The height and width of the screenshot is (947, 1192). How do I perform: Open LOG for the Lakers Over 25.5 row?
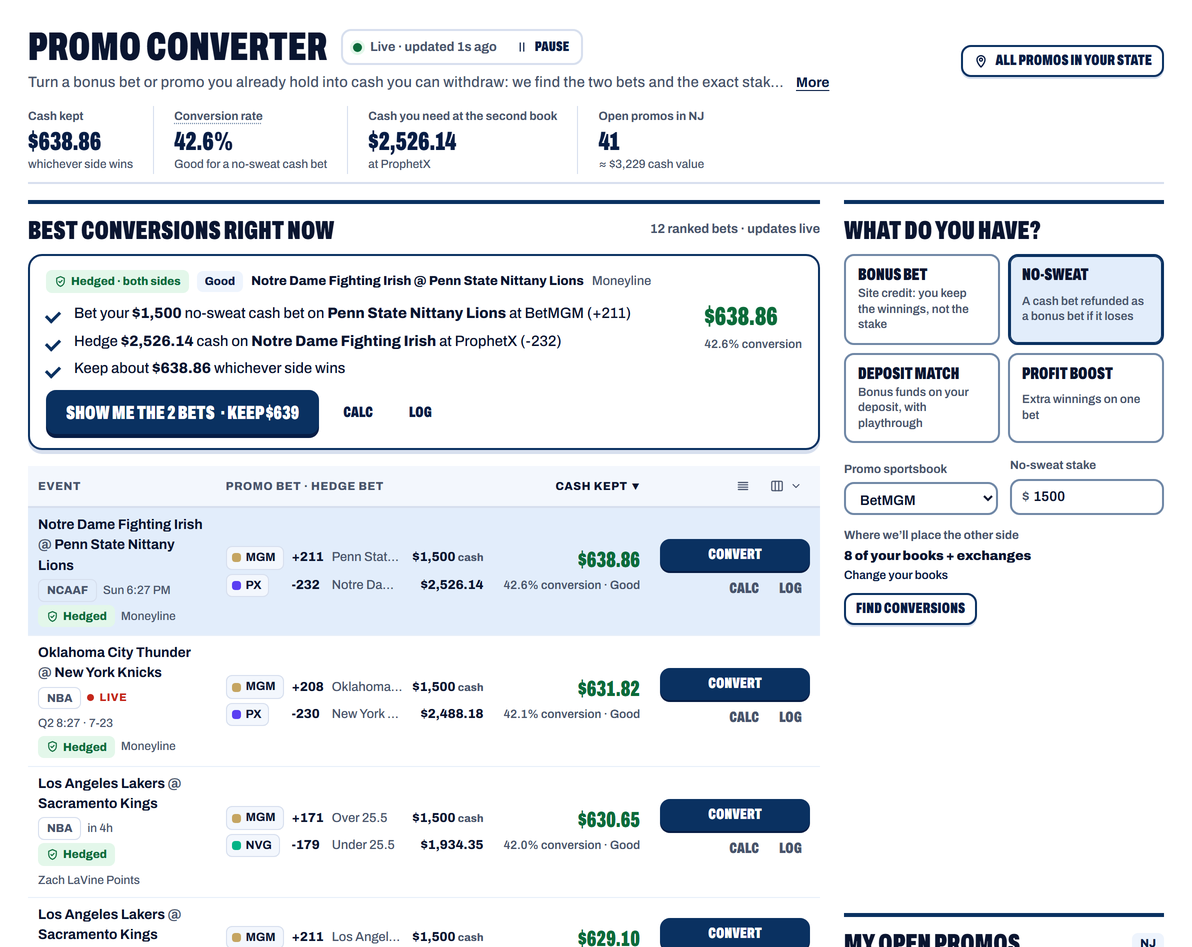coord(790,847)
